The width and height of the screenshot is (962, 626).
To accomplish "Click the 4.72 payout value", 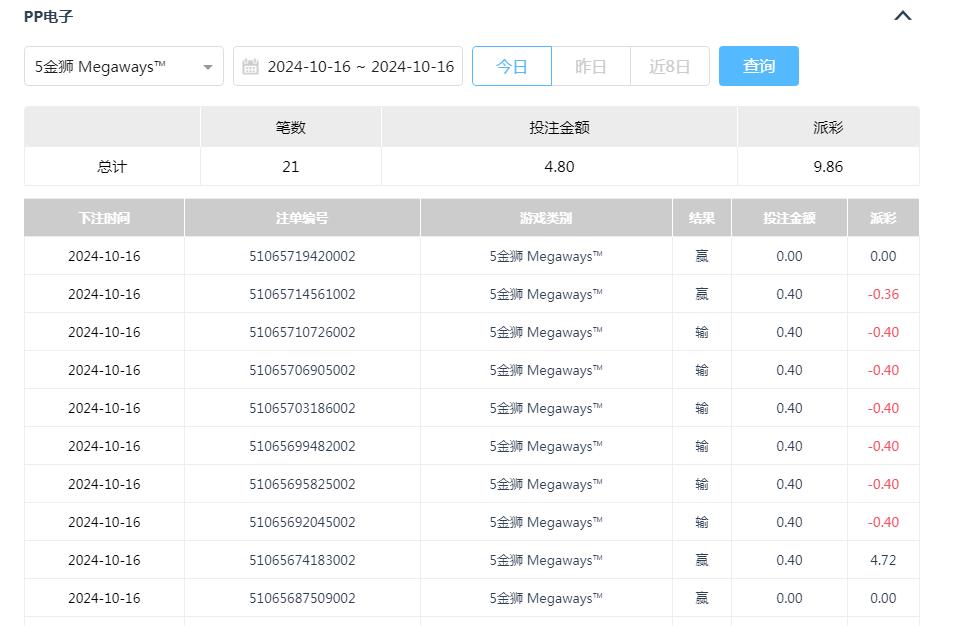I will tap(882, 560).
